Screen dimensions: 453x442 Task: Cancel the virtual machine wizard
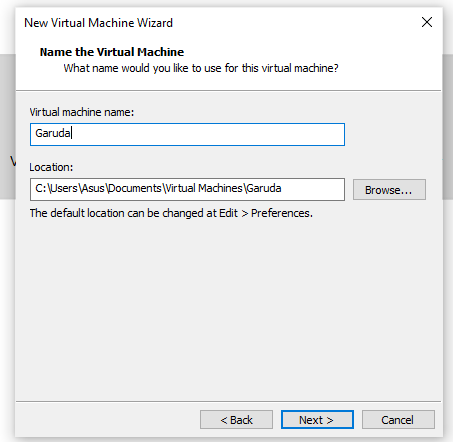click(x=398, y=420)
